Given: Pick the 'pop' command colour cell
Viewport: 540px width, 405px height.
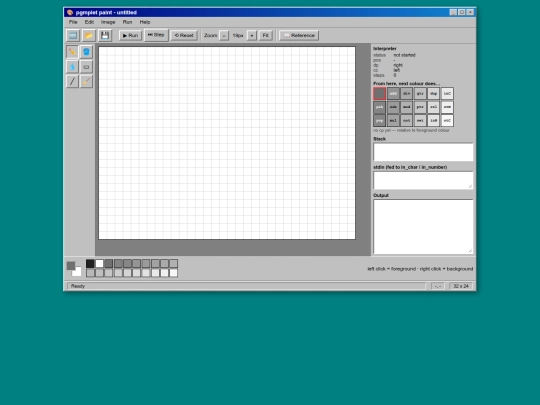Looking at the screenshot, I should 380,121.
